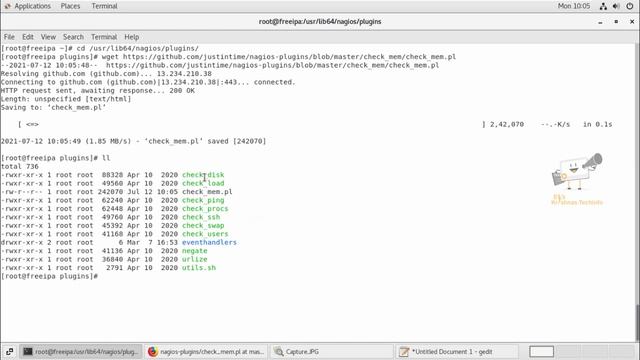Switch to Firefox nagios-plugins taskbar item
This screenshot has height=360, width=640.
point(206,351)
